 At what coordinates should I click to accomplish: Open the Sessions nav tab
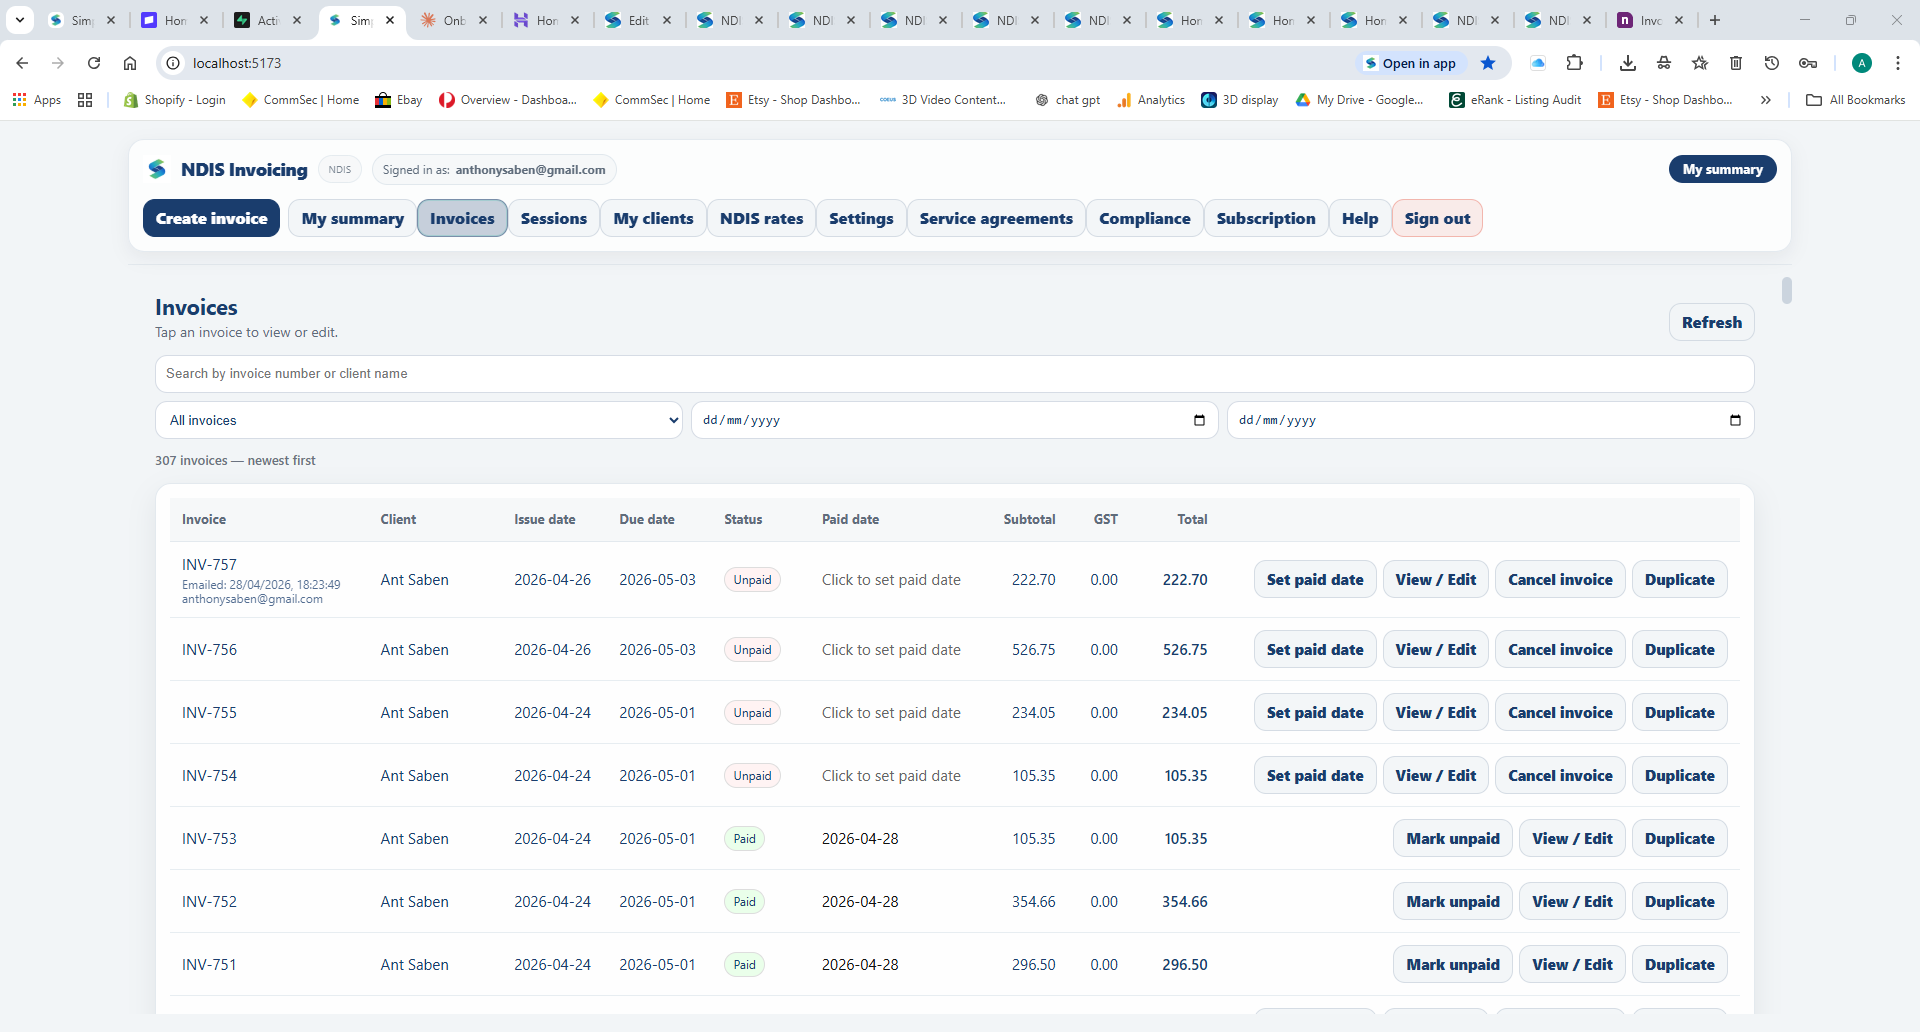[x=554, y=218]
